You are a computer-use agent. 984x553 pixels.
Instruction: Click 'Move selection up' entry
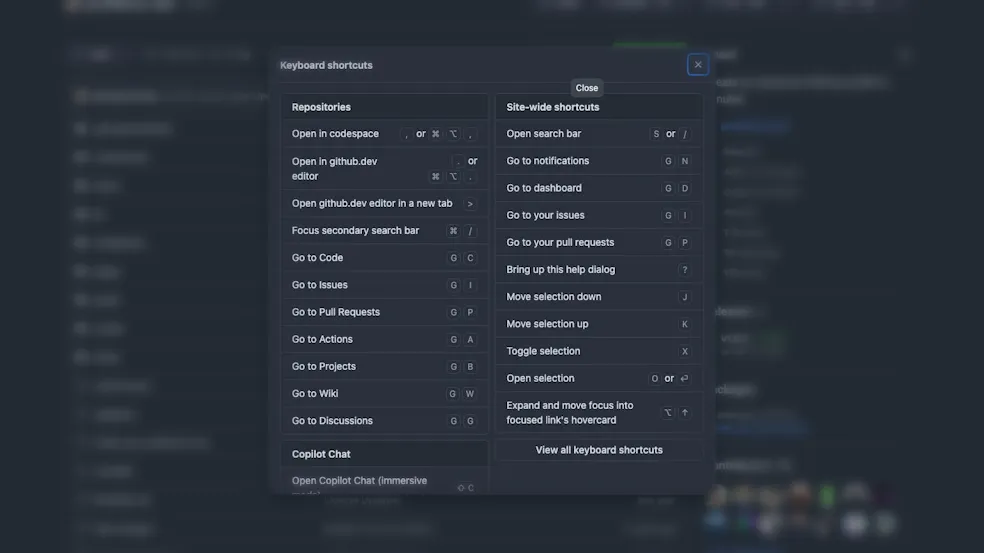coord(599,324)
